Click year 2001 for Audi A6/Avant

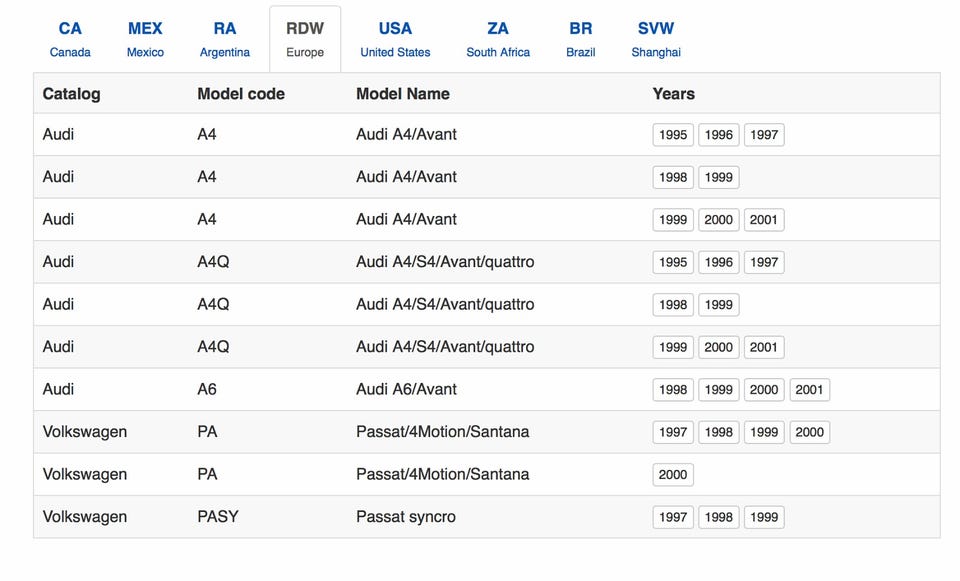(809, 390)
